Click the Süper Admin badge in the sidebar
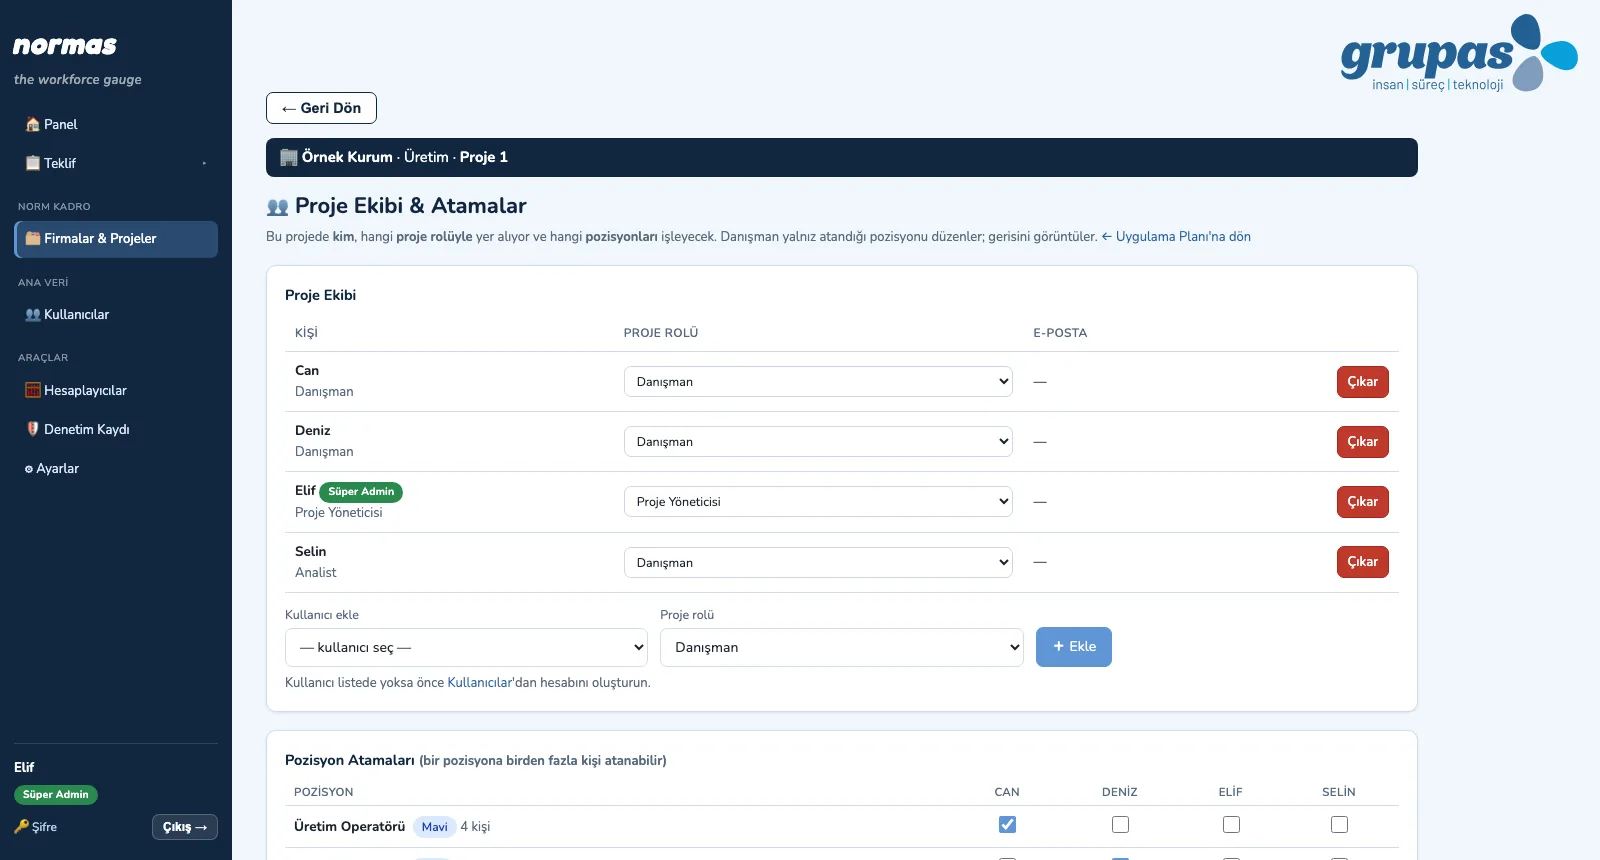This screenshot has height=860, width=1600. (x=56, y=795)
